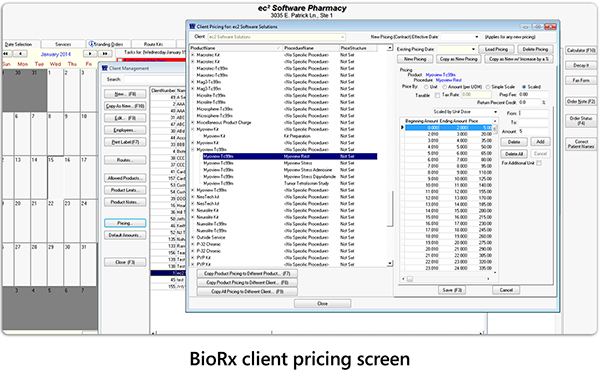Viewport: 600px width, 389px height.
Task: Click the Load Pricing button
Action: point(496,49)
